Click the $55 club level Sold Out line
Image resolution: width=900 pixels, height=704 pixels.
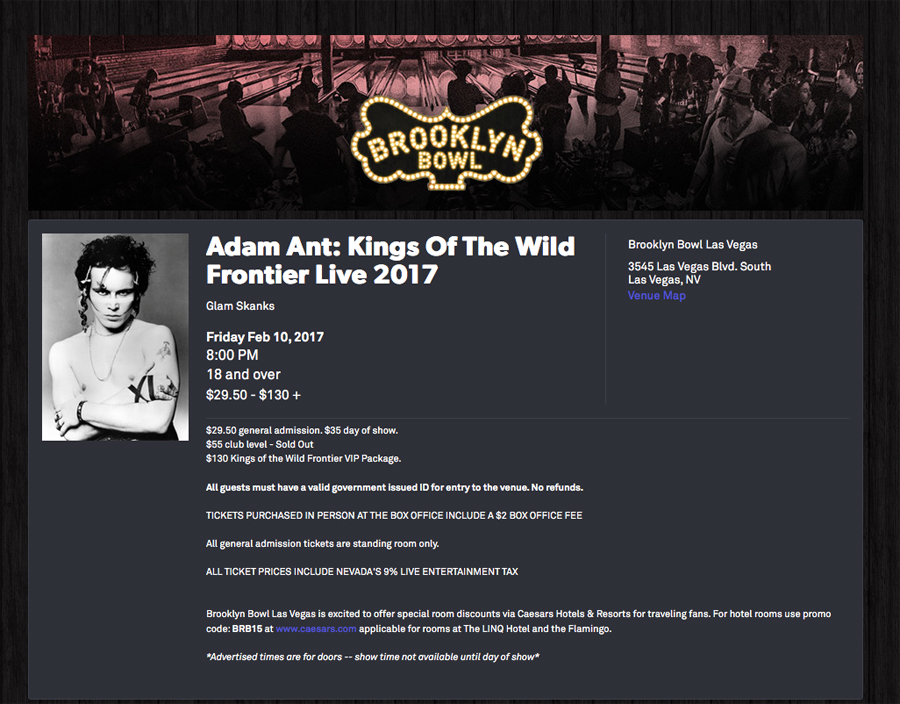(259, 444)
